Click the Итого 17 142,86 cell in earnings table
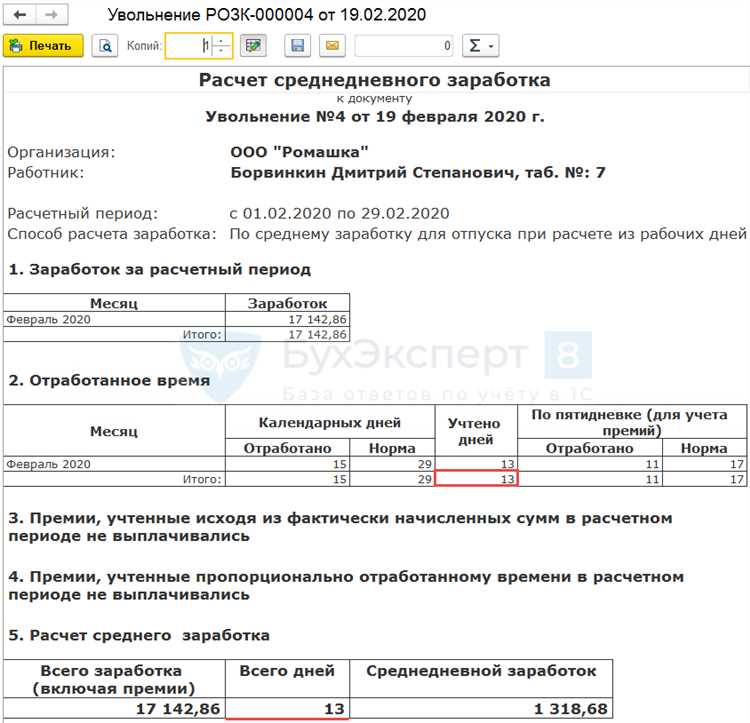750x723 pixels. (287, 334)
